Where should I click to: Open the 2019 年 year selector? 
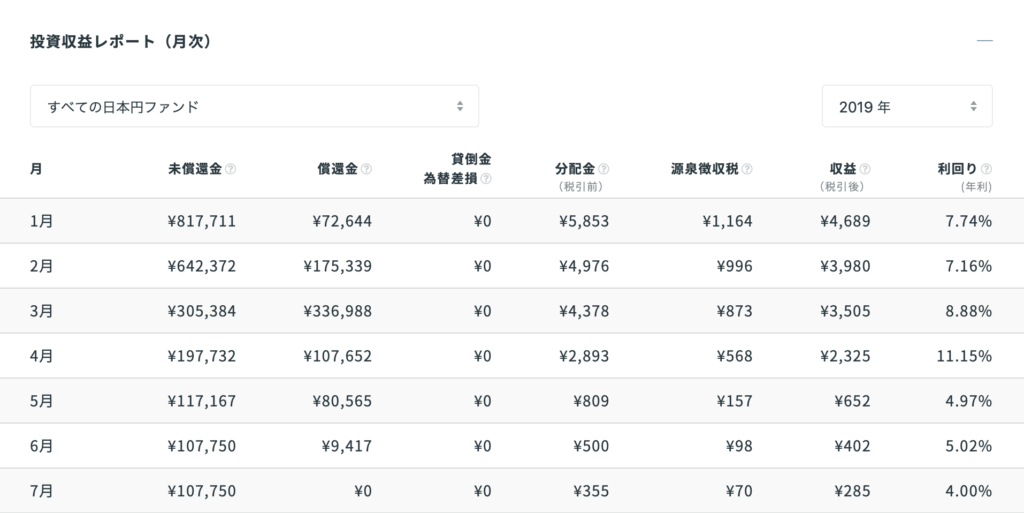point(907,106)
